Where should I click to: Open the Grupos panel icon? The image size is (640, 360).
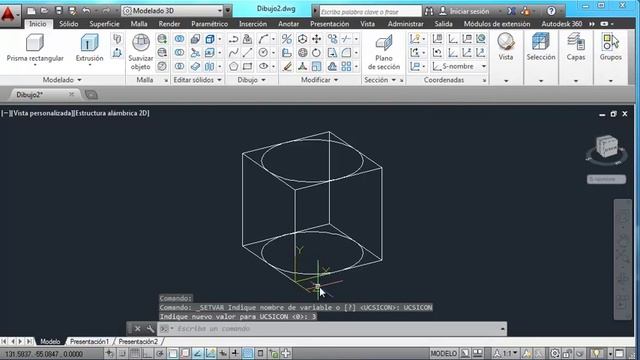[611, 42]
